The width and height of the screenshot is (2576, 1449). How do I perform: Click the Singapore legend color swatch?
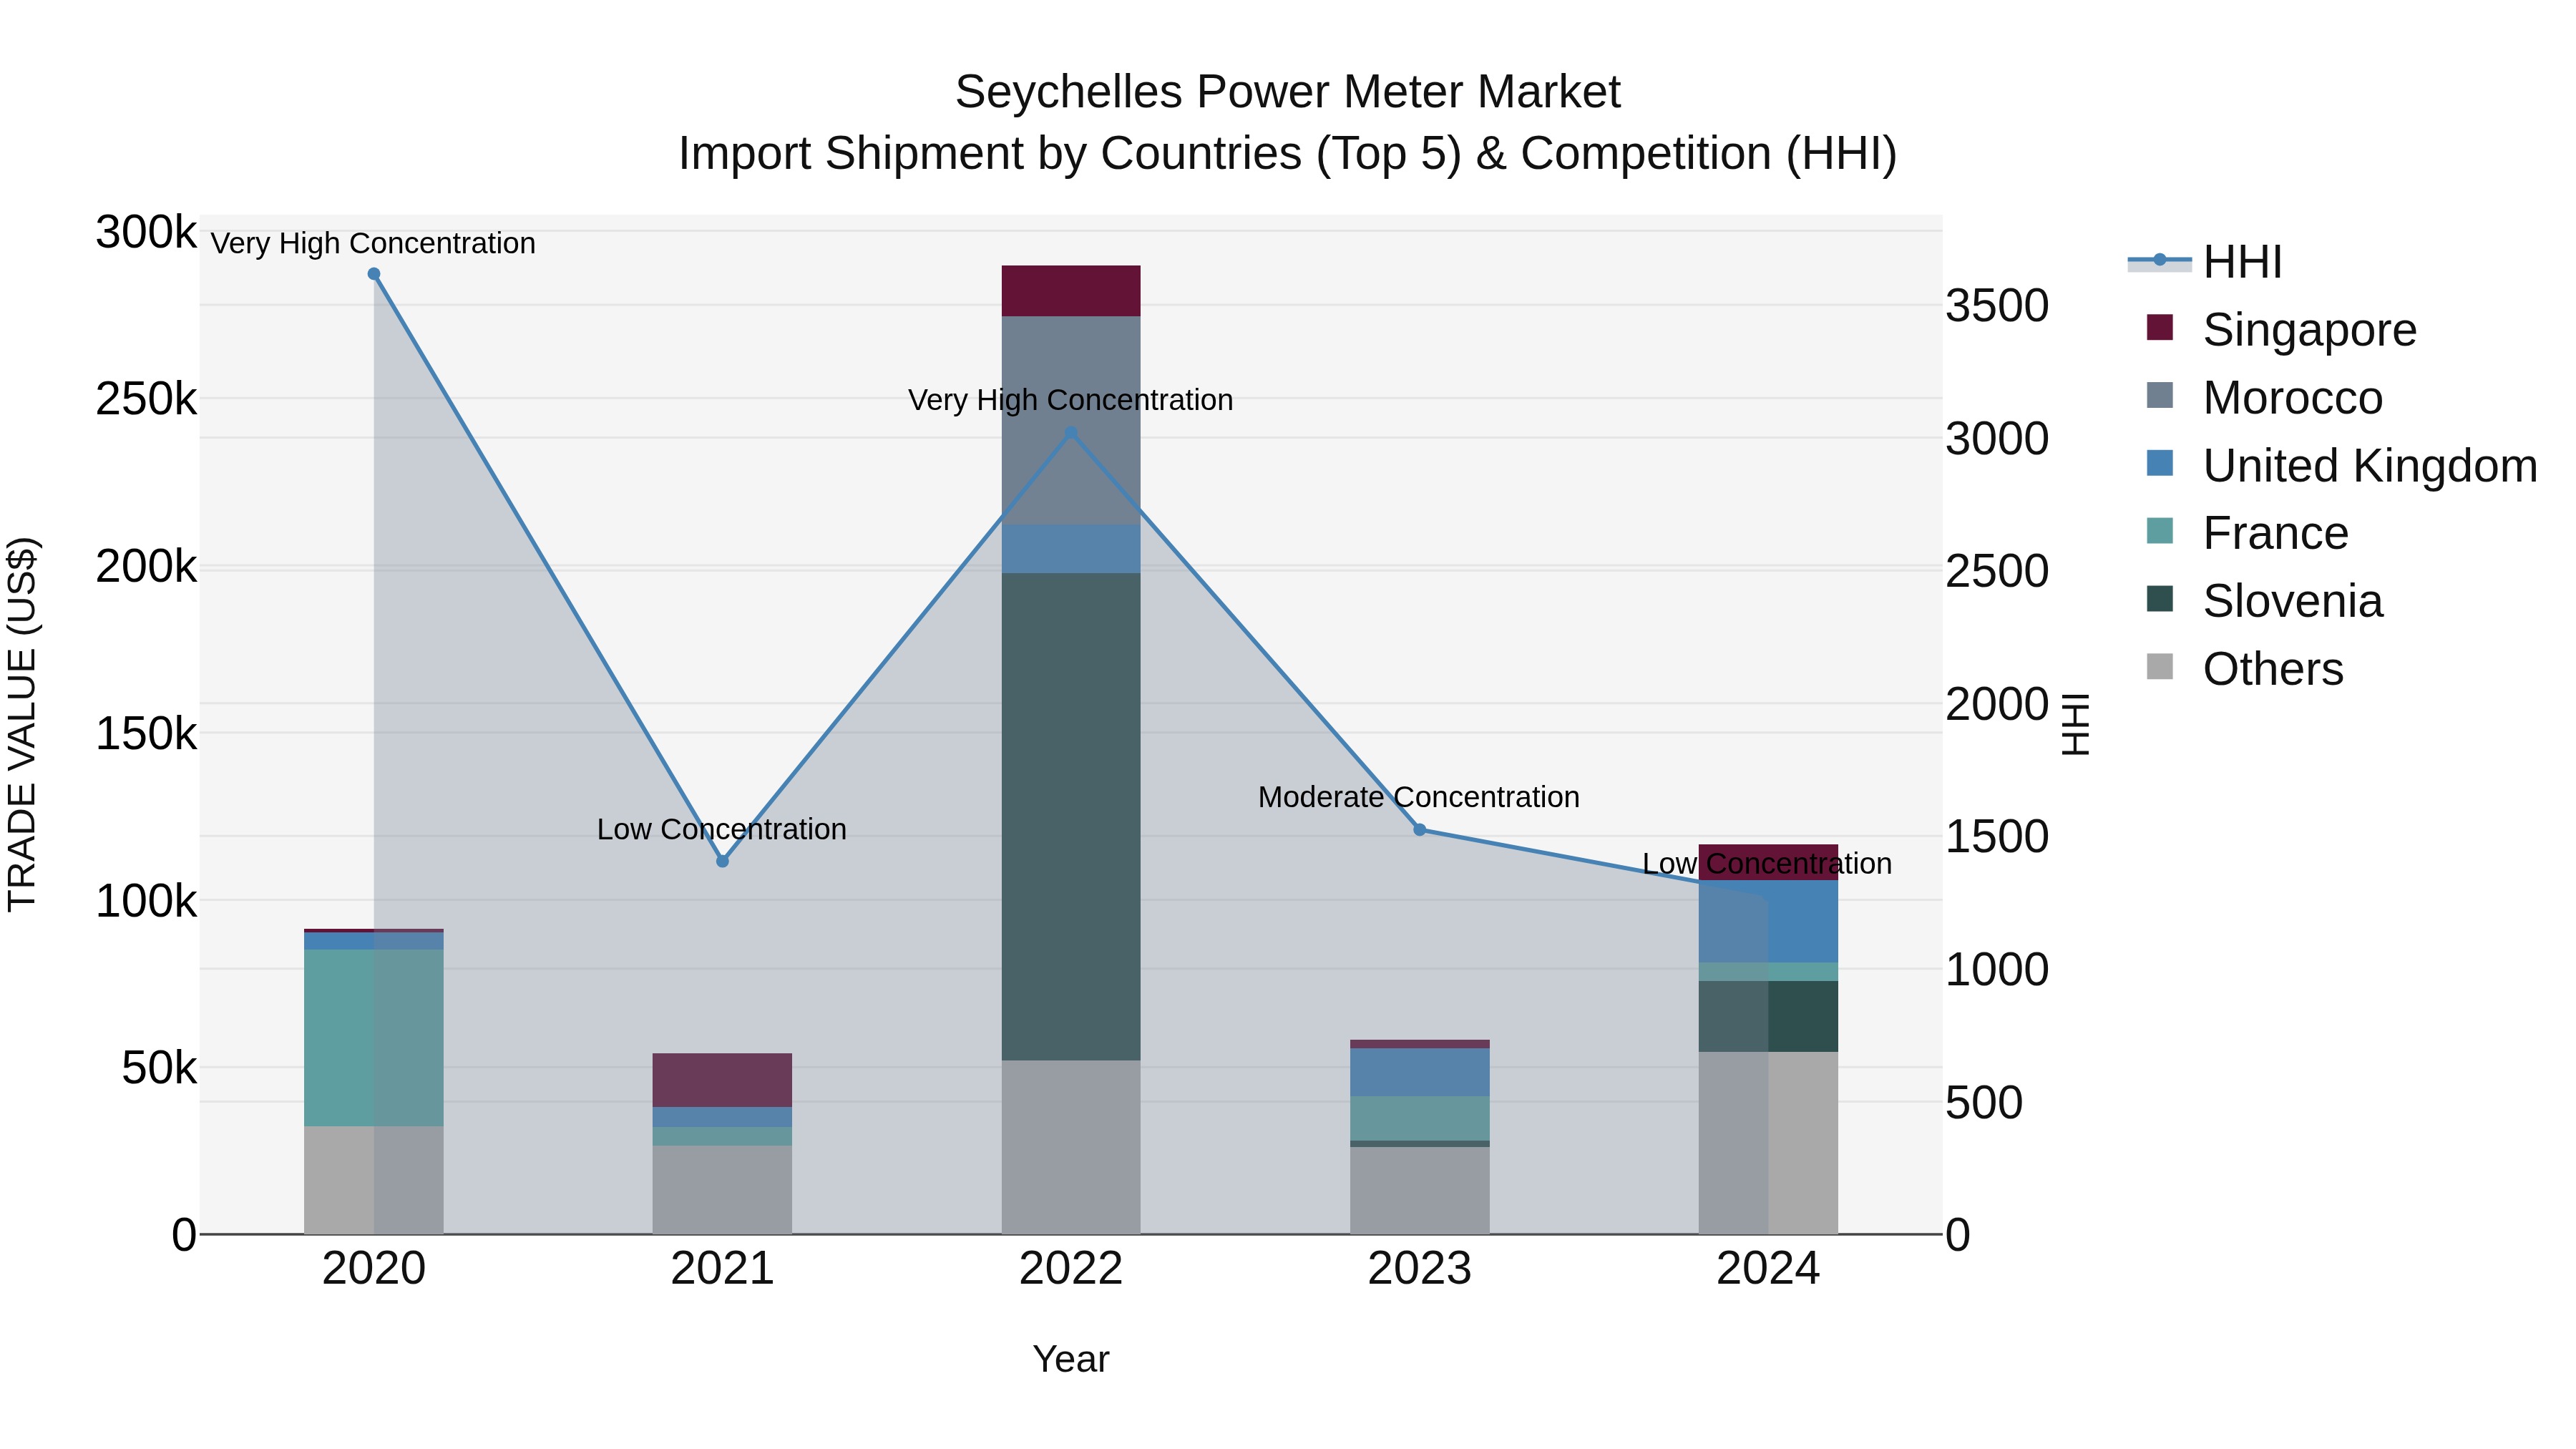click(x=2160, y=327)
